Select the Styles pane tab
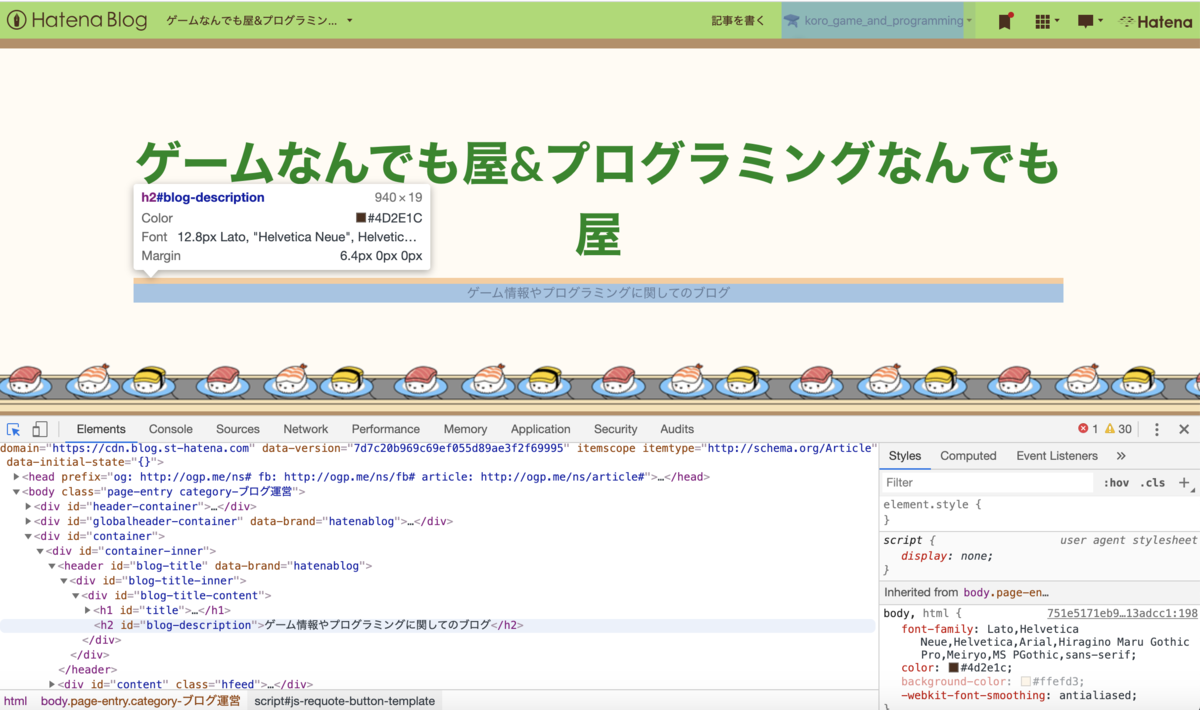 pyautogui.click(x=905, y=456)
